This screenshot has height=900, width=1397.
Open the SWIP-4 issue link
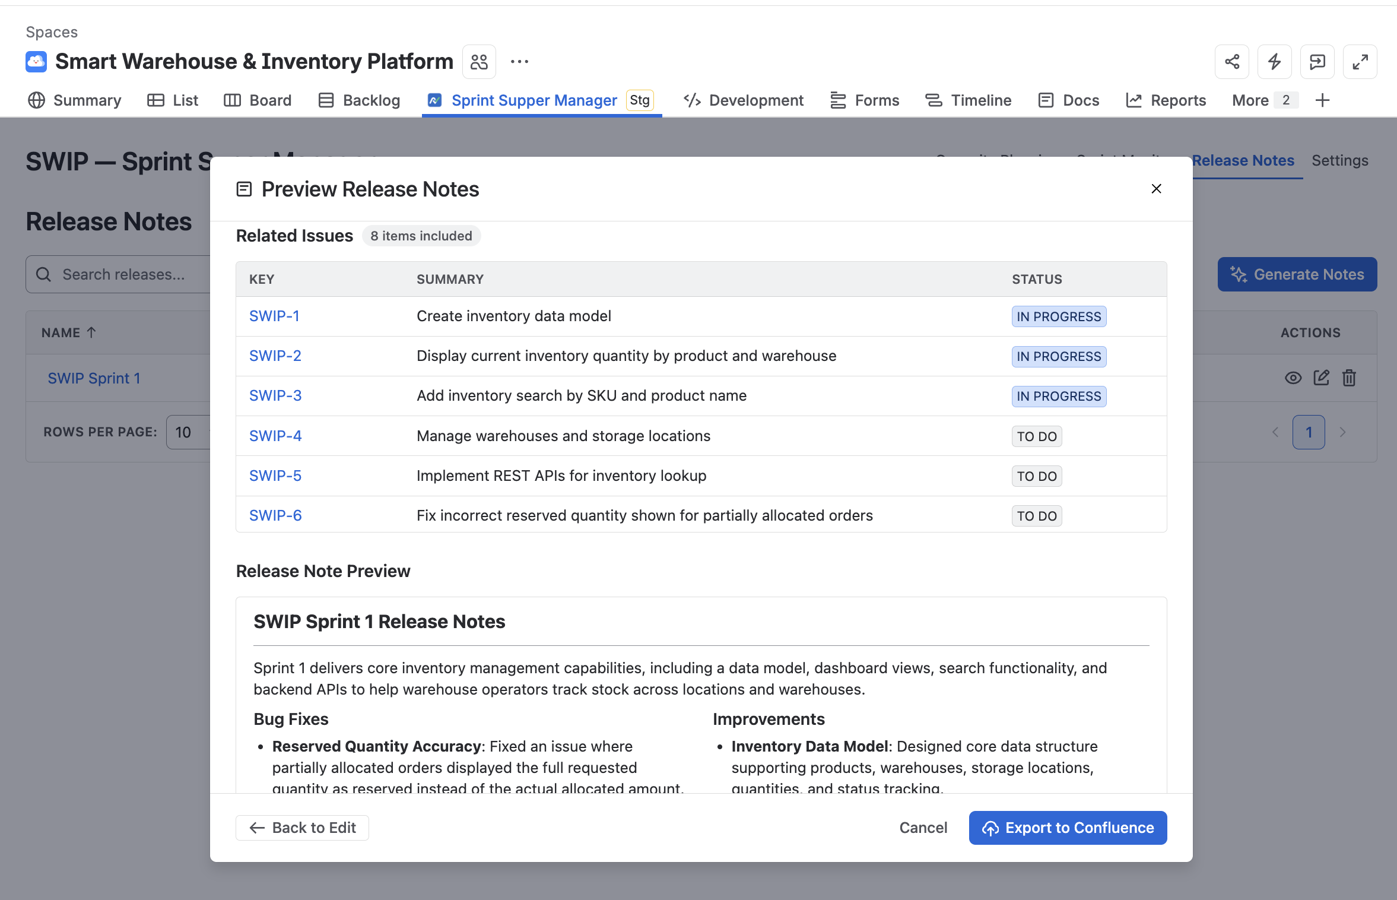275,436
